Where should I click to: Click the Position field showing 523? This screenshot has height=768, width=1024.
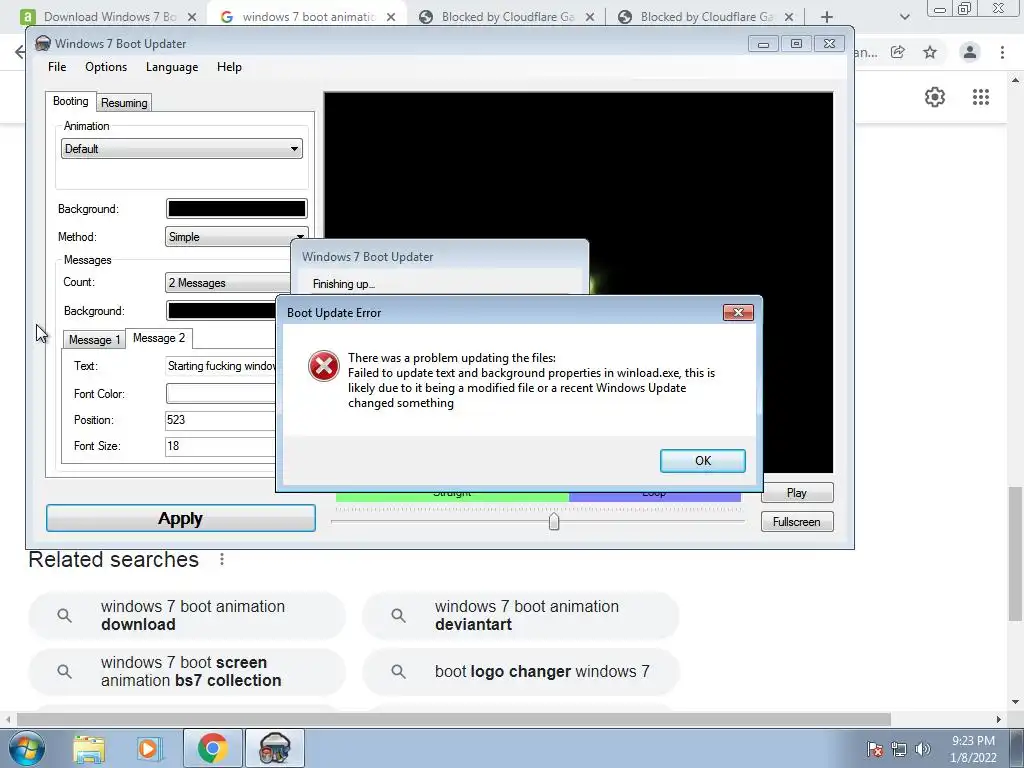coord(221,420)
